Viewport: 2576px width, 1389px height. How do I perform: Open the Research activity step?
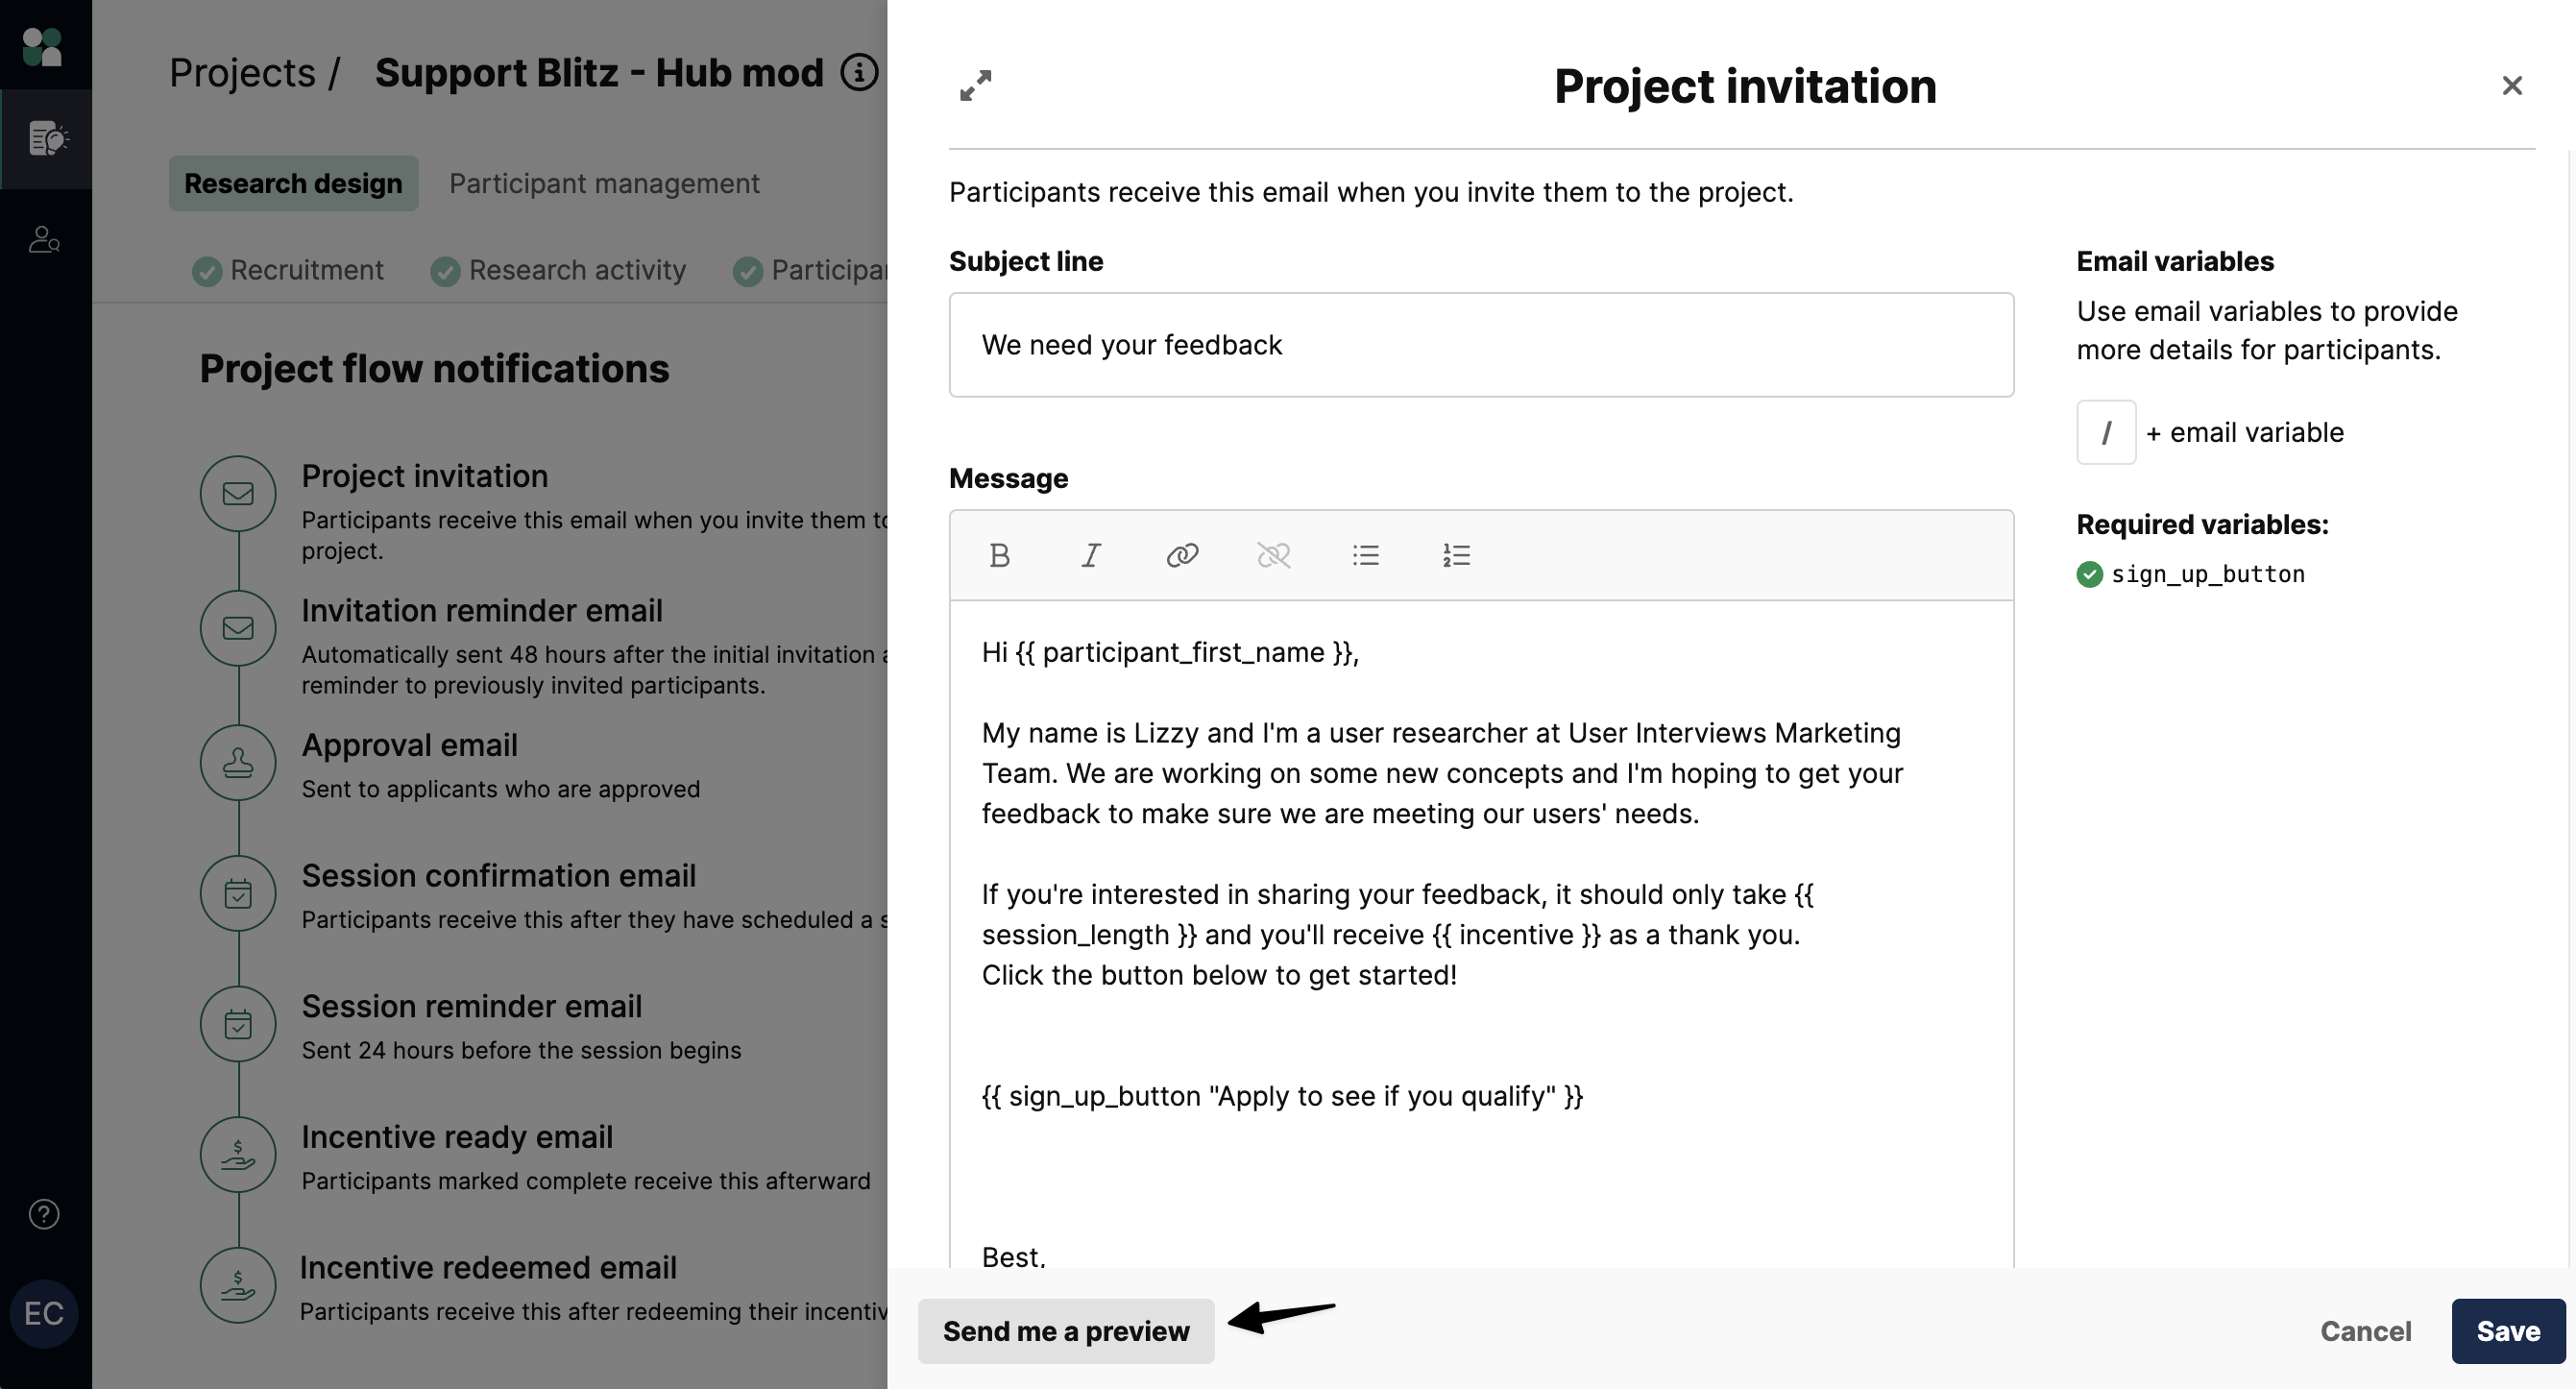tap(577, 270)
